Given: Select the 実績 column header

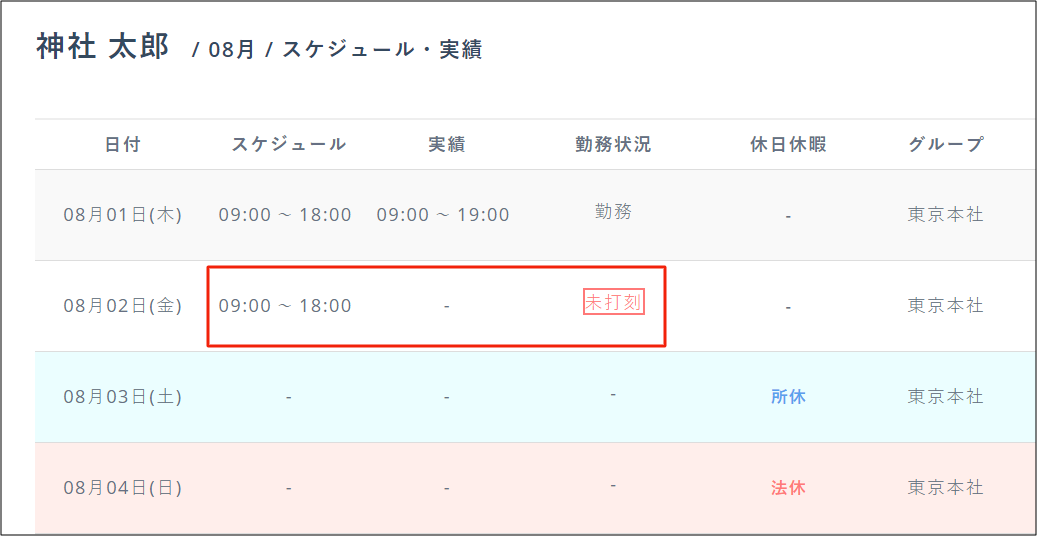Looking at the screenshot, I should [x=446, y=144].
